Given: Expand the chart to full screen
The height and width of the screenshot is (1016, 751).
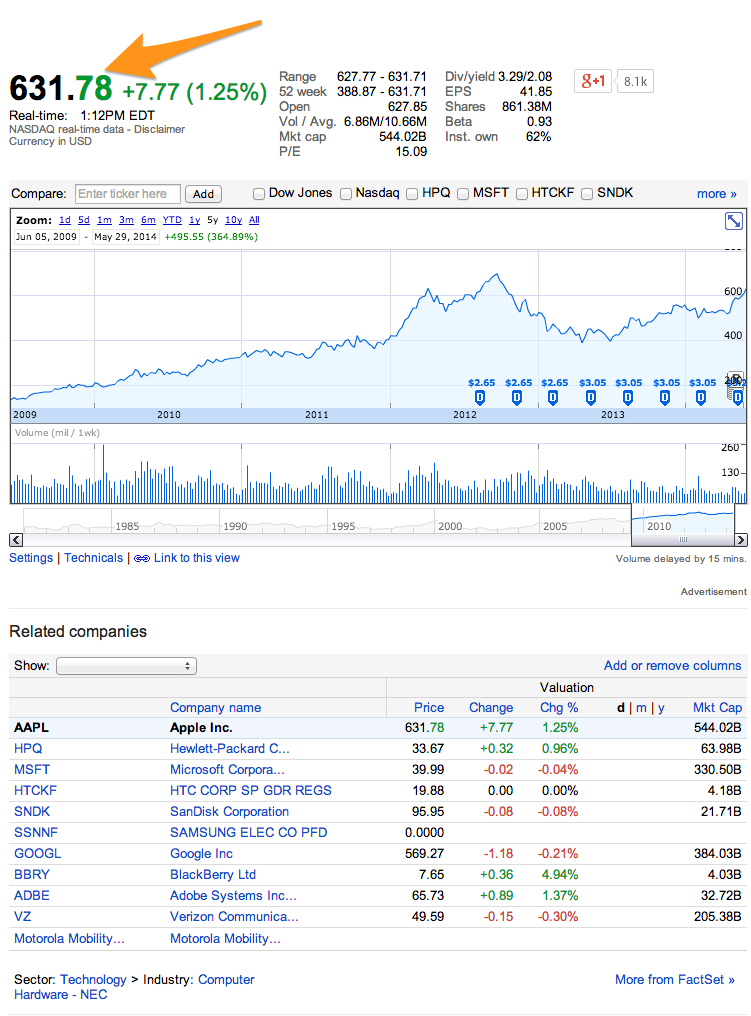Looking at the screenshot, I should [733, 221].
